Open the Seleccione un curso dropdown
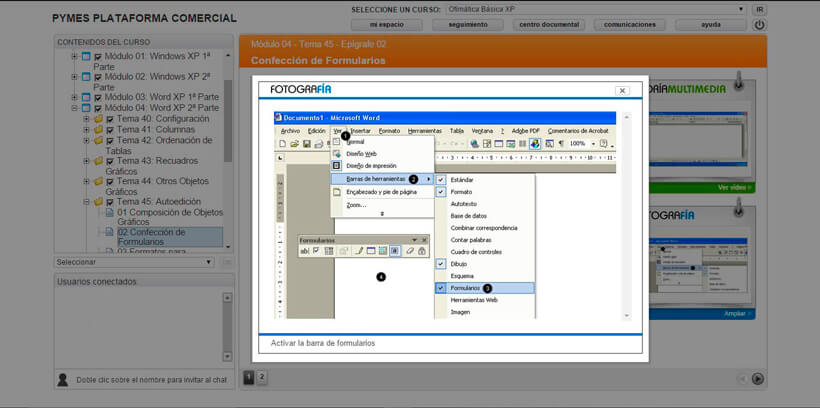This screenshot has height=408, width=820. (x=596, y=9)
